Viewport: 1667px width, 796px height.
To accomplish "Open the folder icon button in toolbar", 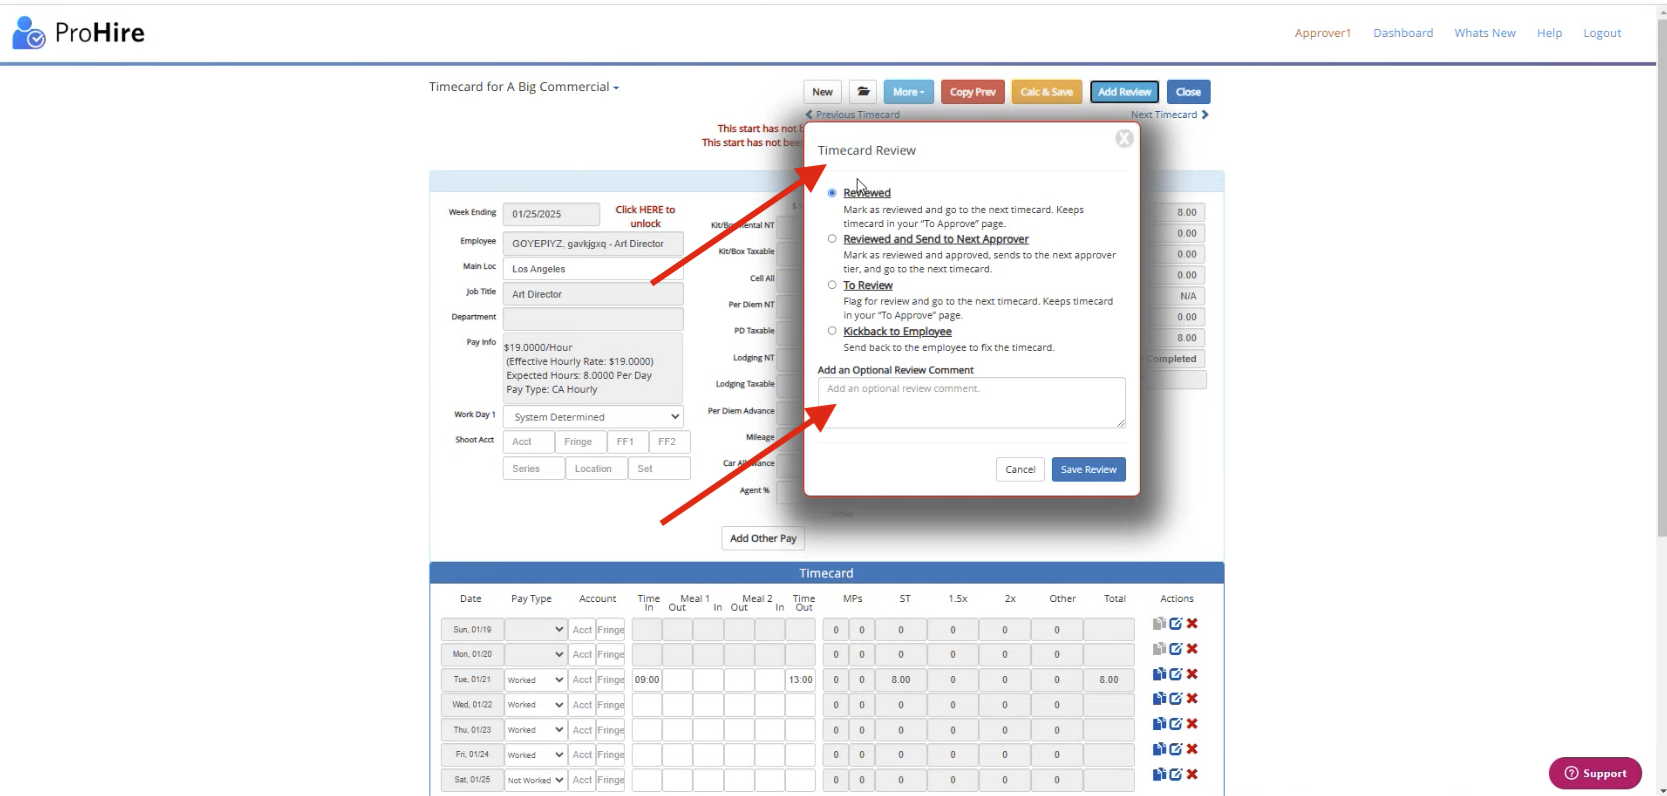I will click(x=863, y=92).
